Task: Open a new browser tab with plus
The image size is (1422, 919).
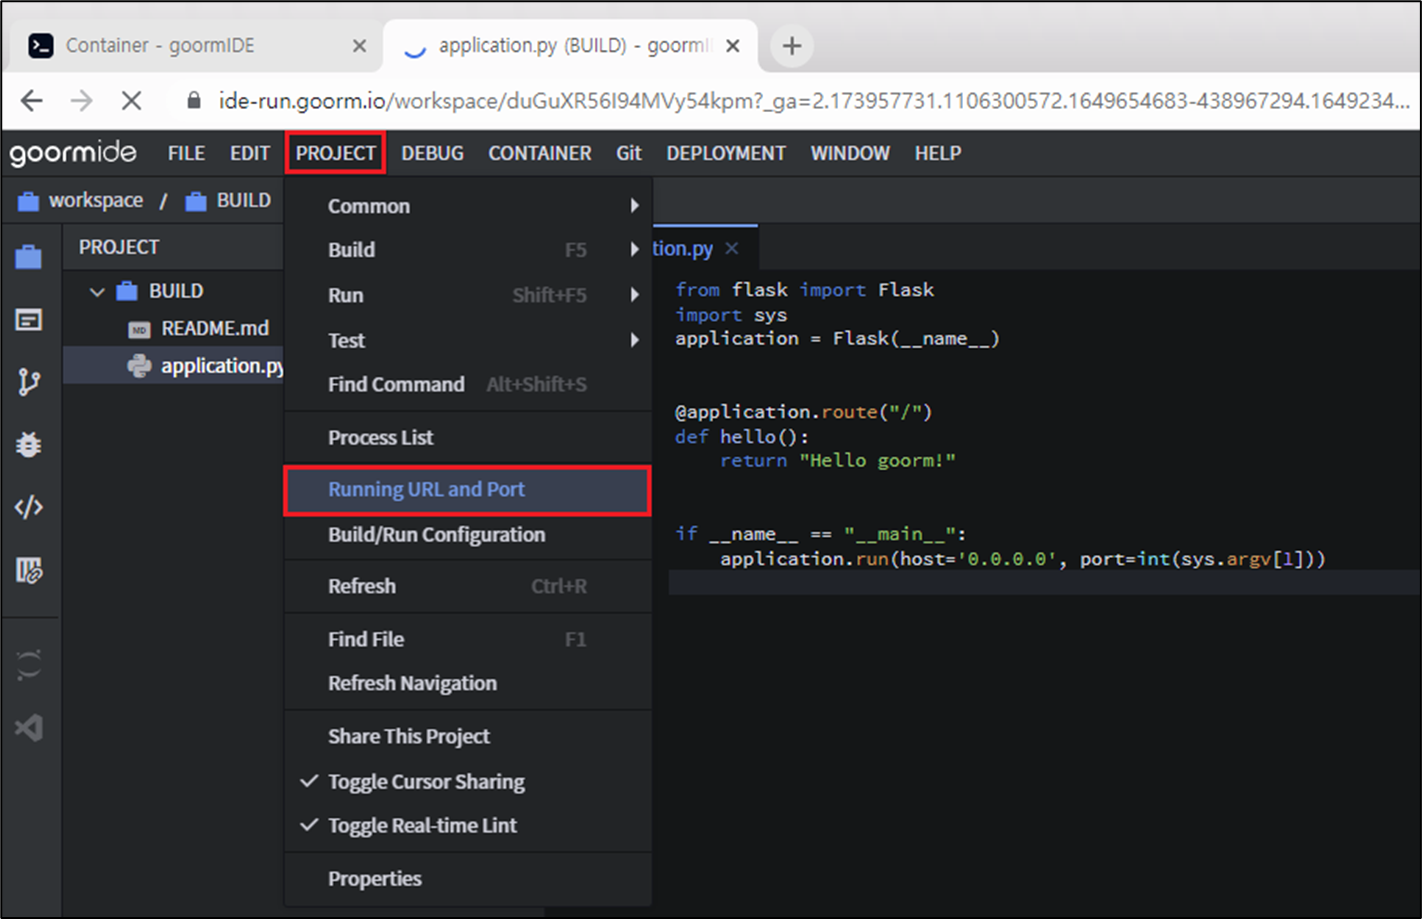Action: click(791, 46)
